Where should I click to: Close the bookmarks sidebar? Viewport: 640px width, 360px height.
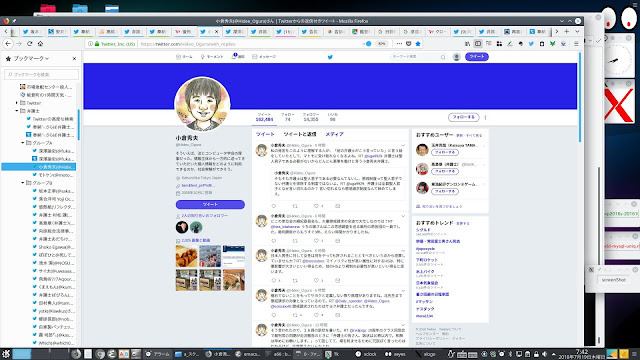point(74,58)
